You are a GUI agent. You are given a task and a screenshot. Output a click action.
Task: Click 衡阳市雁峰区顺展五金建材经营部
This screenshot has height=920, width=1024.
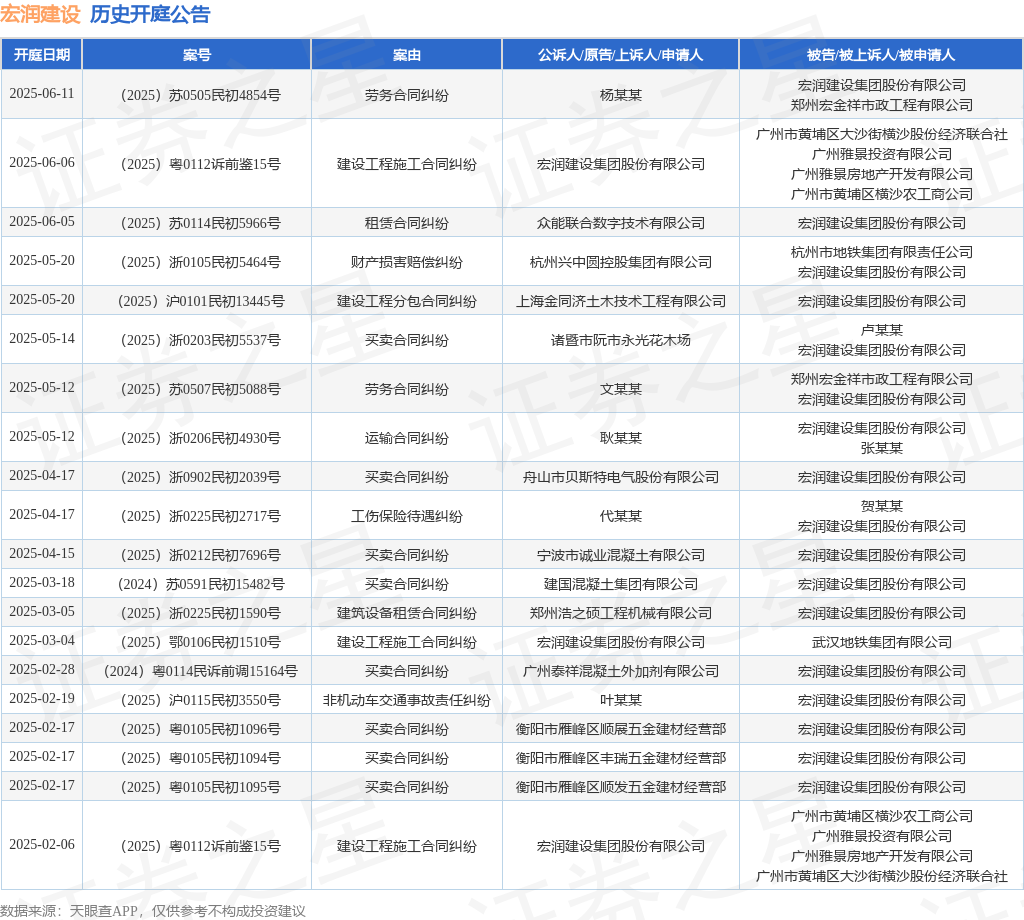[x=620, y=729]
